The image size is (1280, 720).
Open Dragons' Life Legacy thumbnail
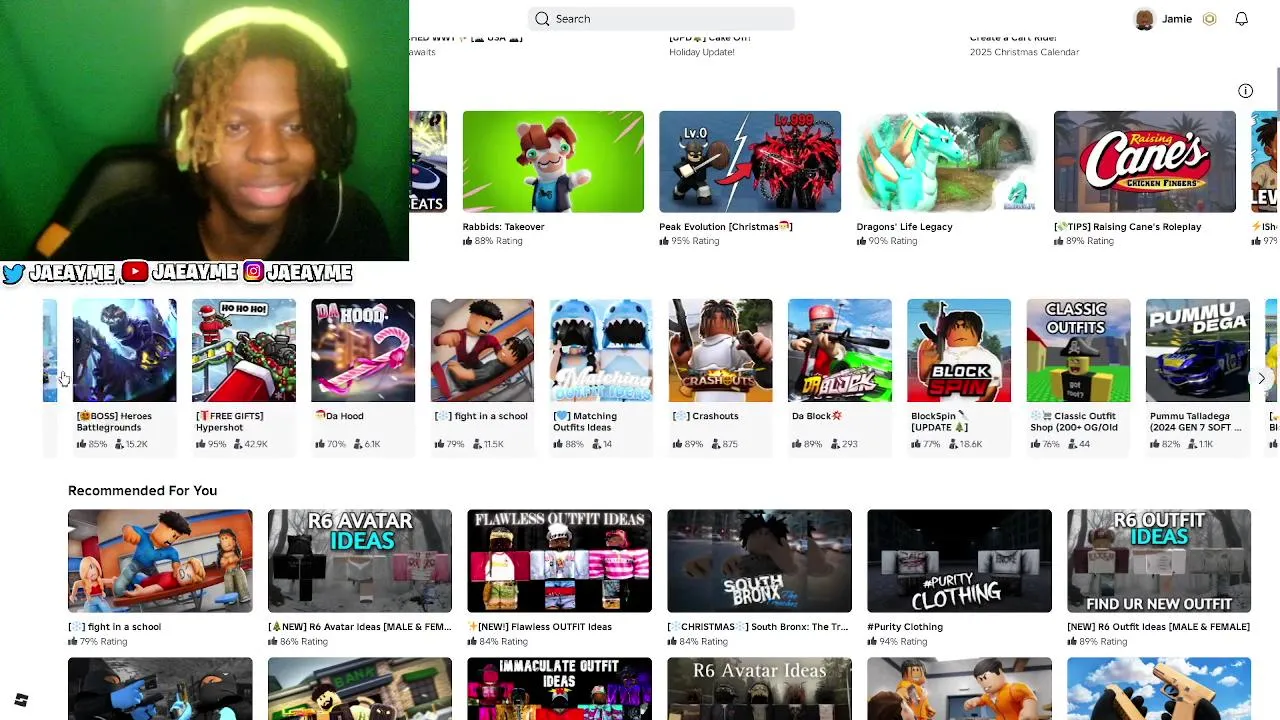947,162
